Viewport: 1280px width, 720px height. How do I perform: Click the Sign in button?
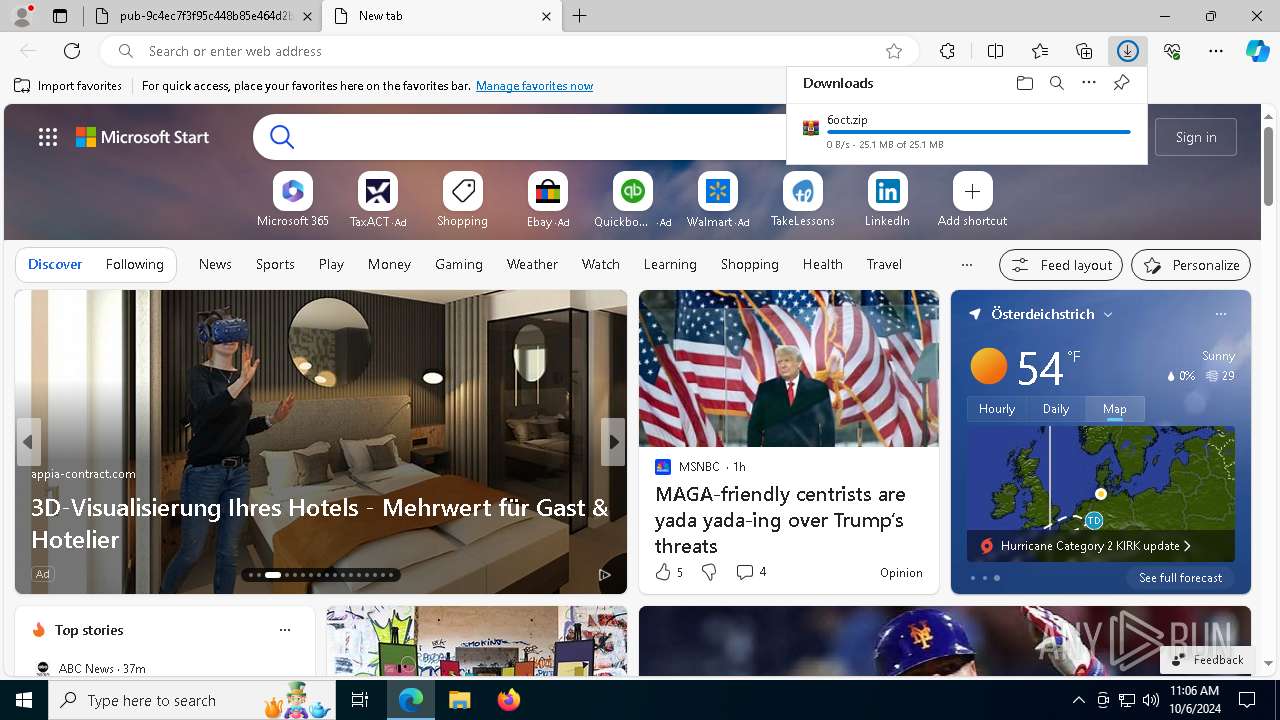click(x=1196, y=137)
